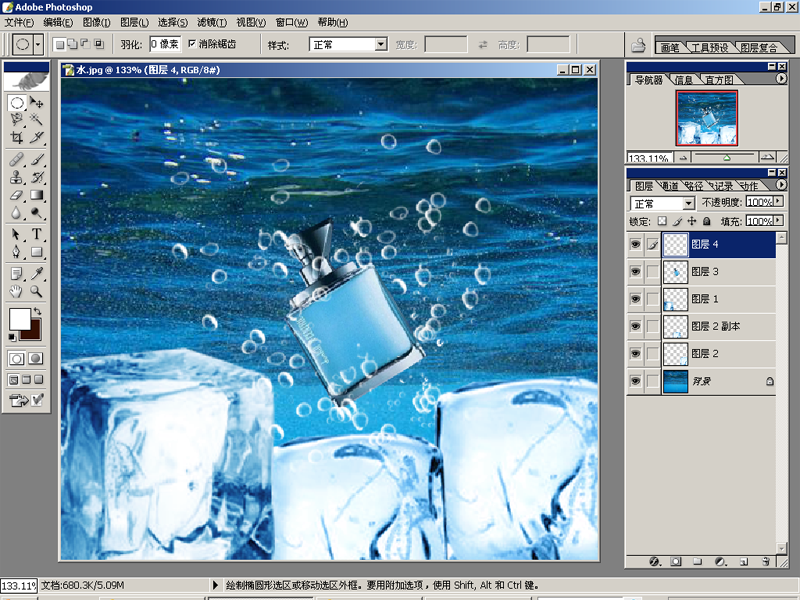This screenshot has width=800, height=600.
Task: Click background color swatch
Action: (x=34, y=334)
